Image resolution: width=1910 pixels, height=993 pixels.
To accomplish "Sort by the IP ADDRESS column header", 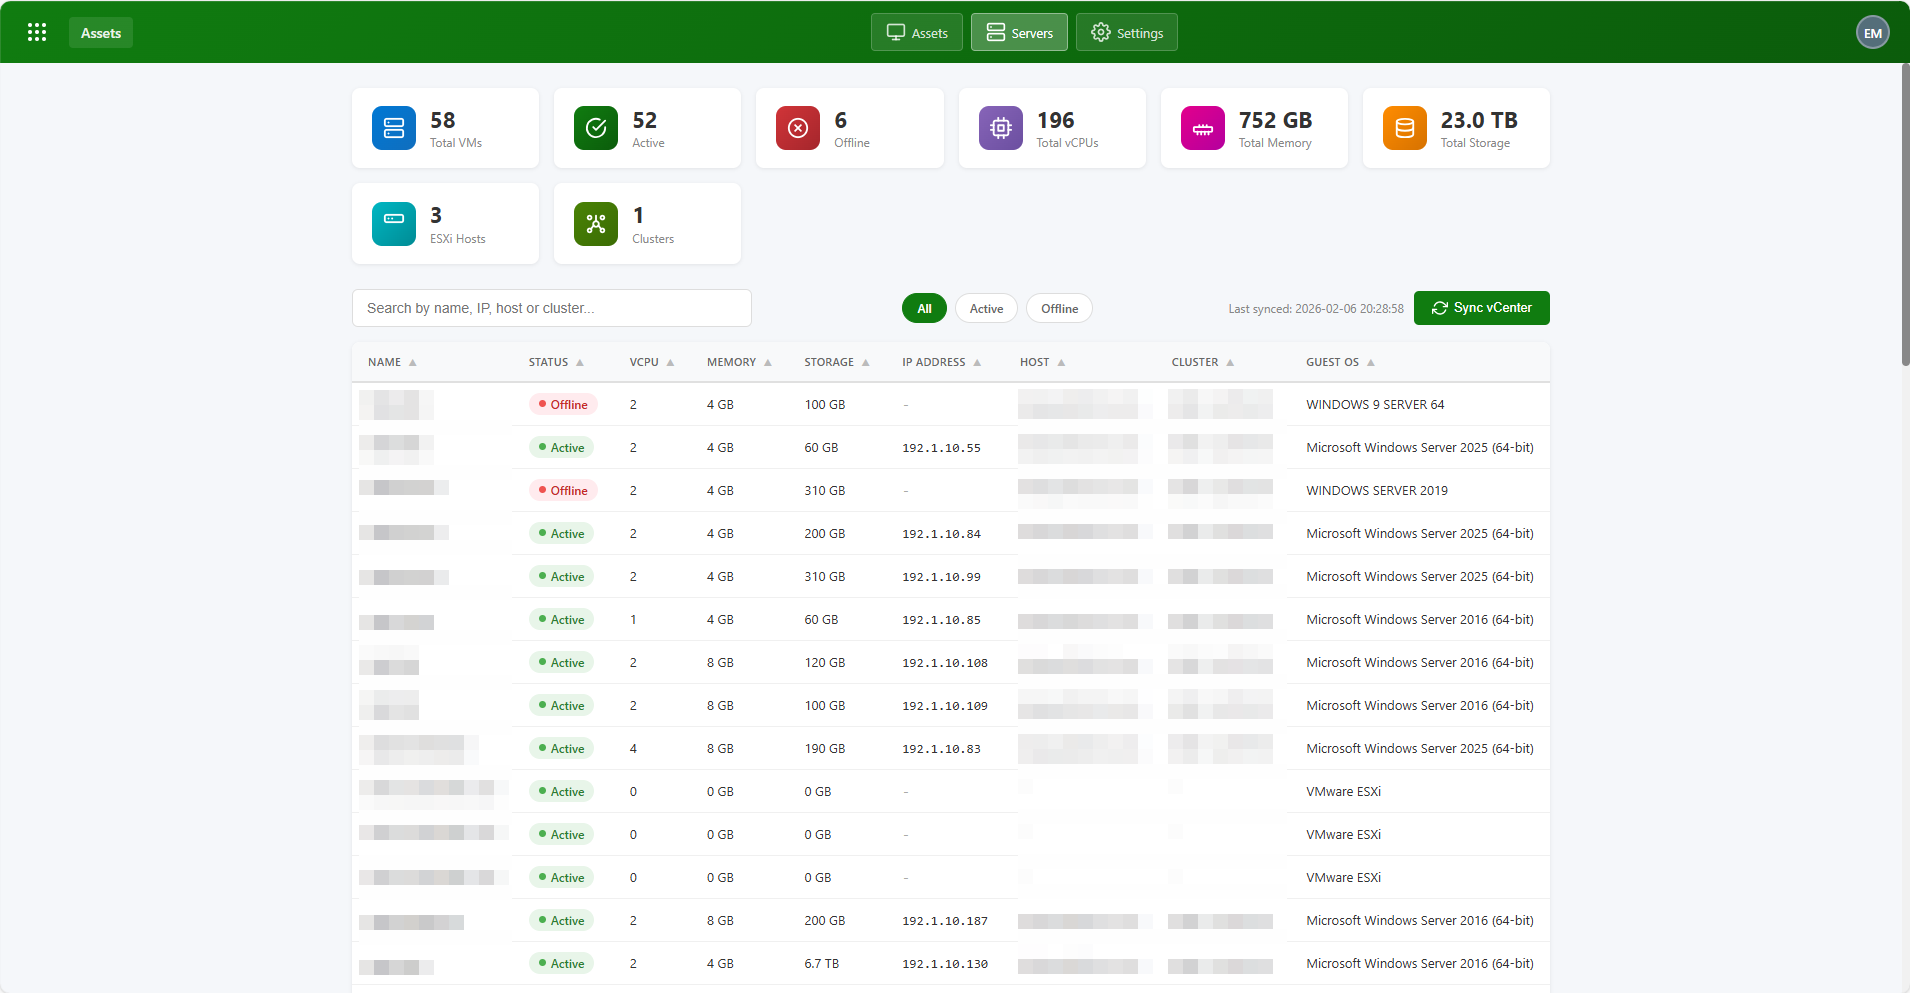I will tap(941, 362).
